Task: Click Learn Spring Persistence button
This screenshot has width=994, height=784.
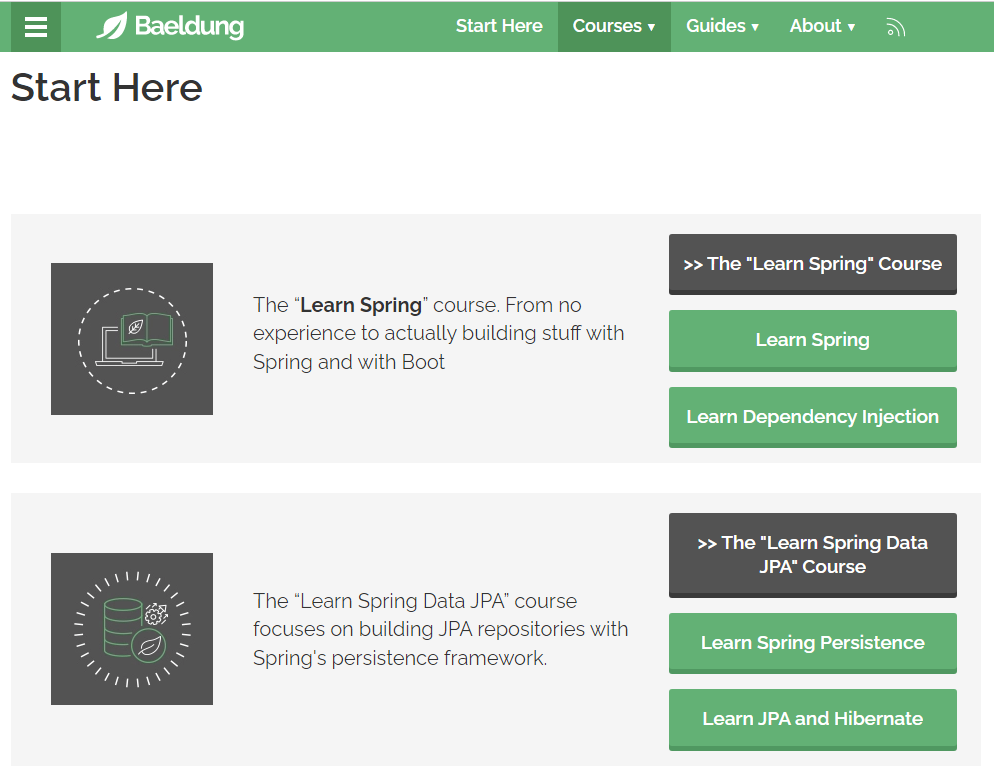Action: point(813,643)
